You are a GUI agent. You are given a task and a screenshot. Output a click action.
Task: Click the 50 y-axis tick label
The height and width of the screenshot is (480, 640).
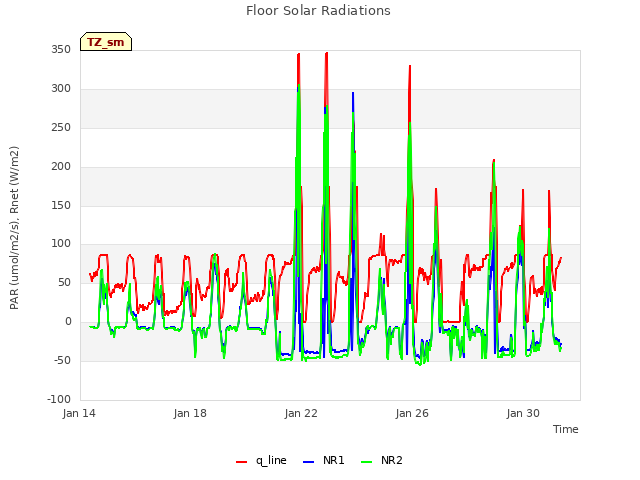point(64,282)
